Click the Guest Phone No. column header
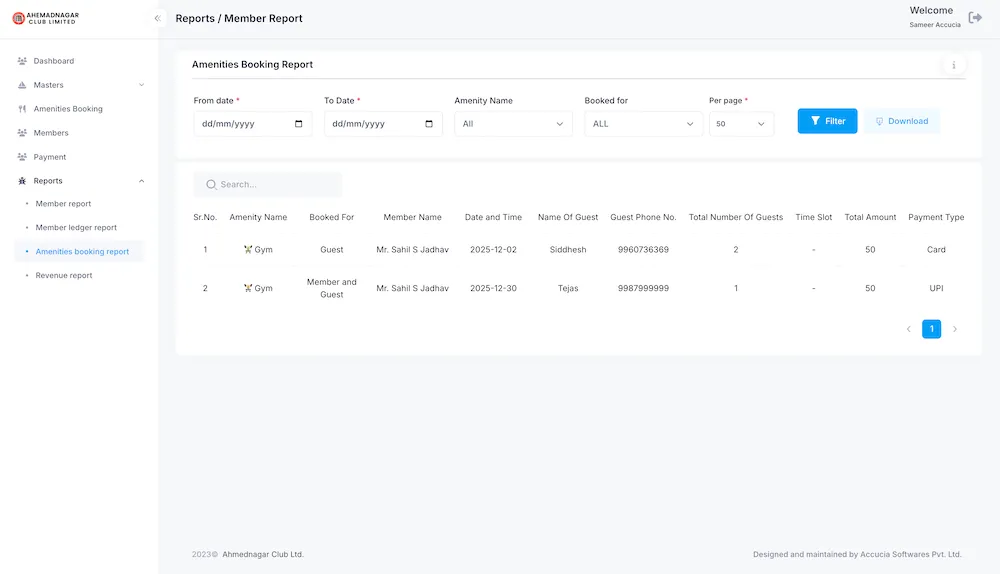This screenshot has width=1000, height=574. click(x=643, y=217)
